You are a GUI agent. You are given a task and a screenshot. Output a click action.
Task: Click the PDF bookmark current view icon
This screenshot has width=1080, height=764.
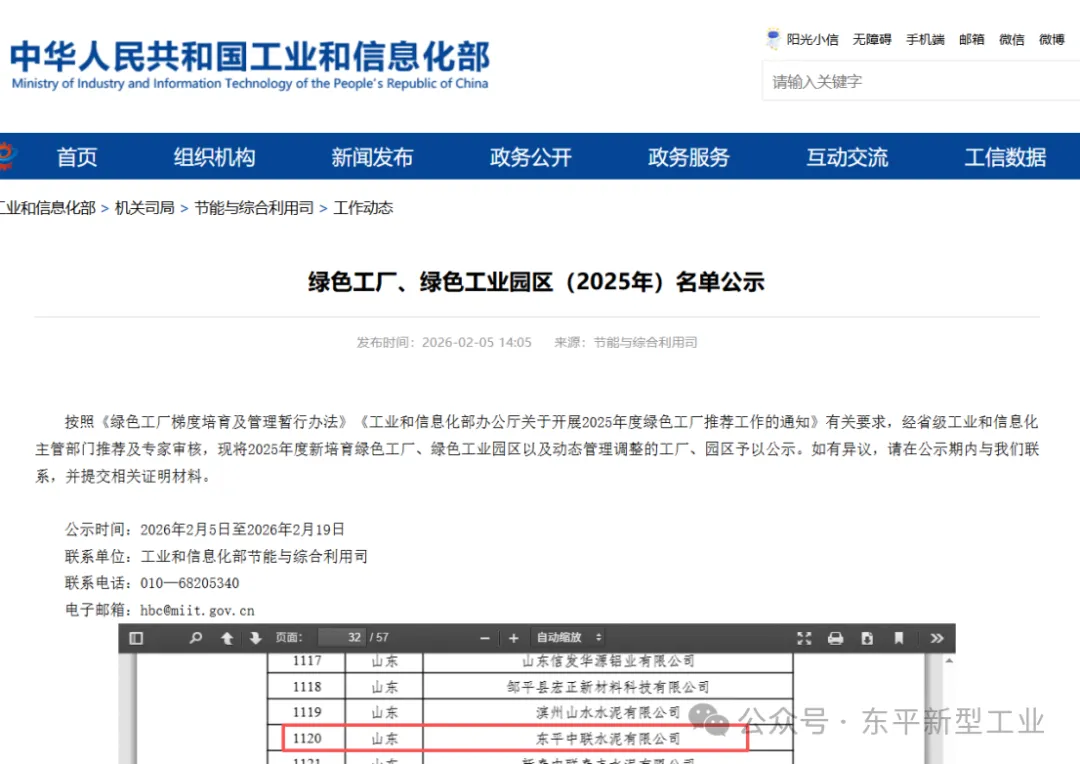898,638
